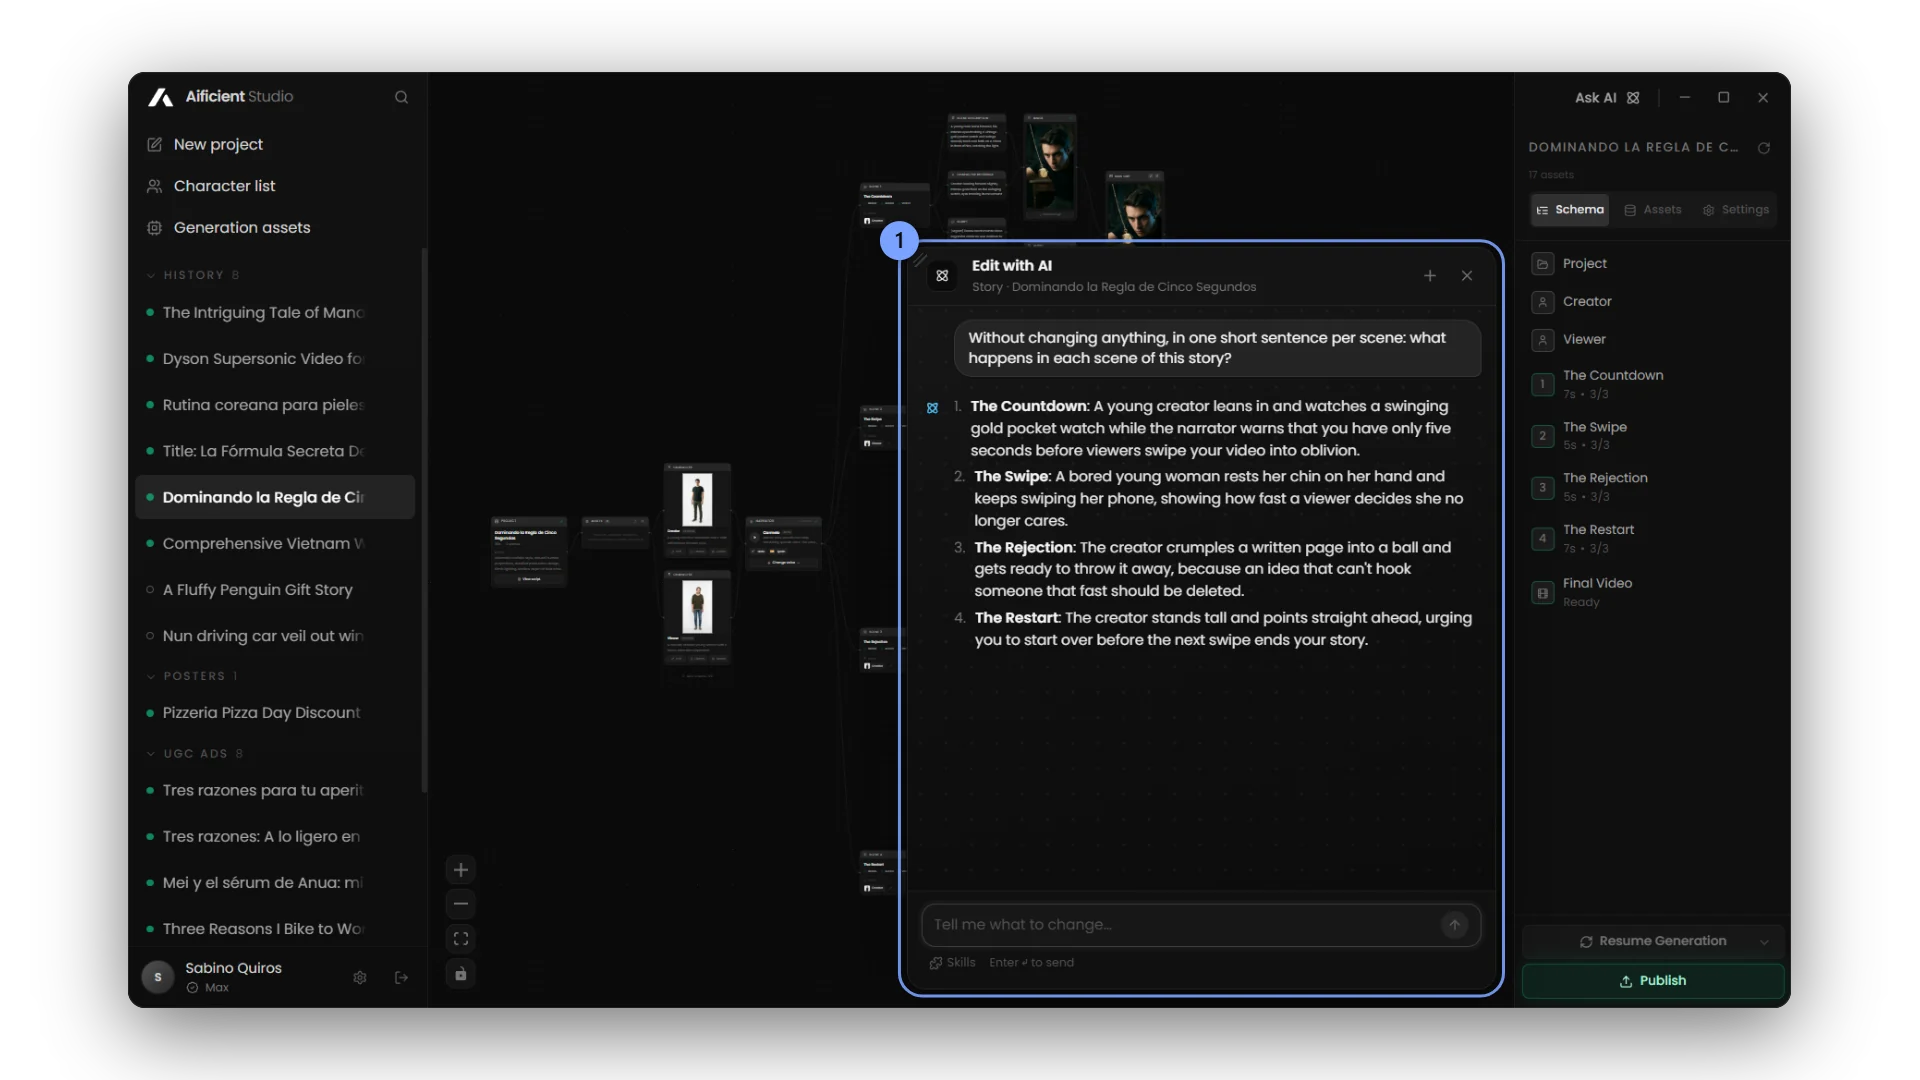Click the search icon in the sidebar header

[401, 97]
